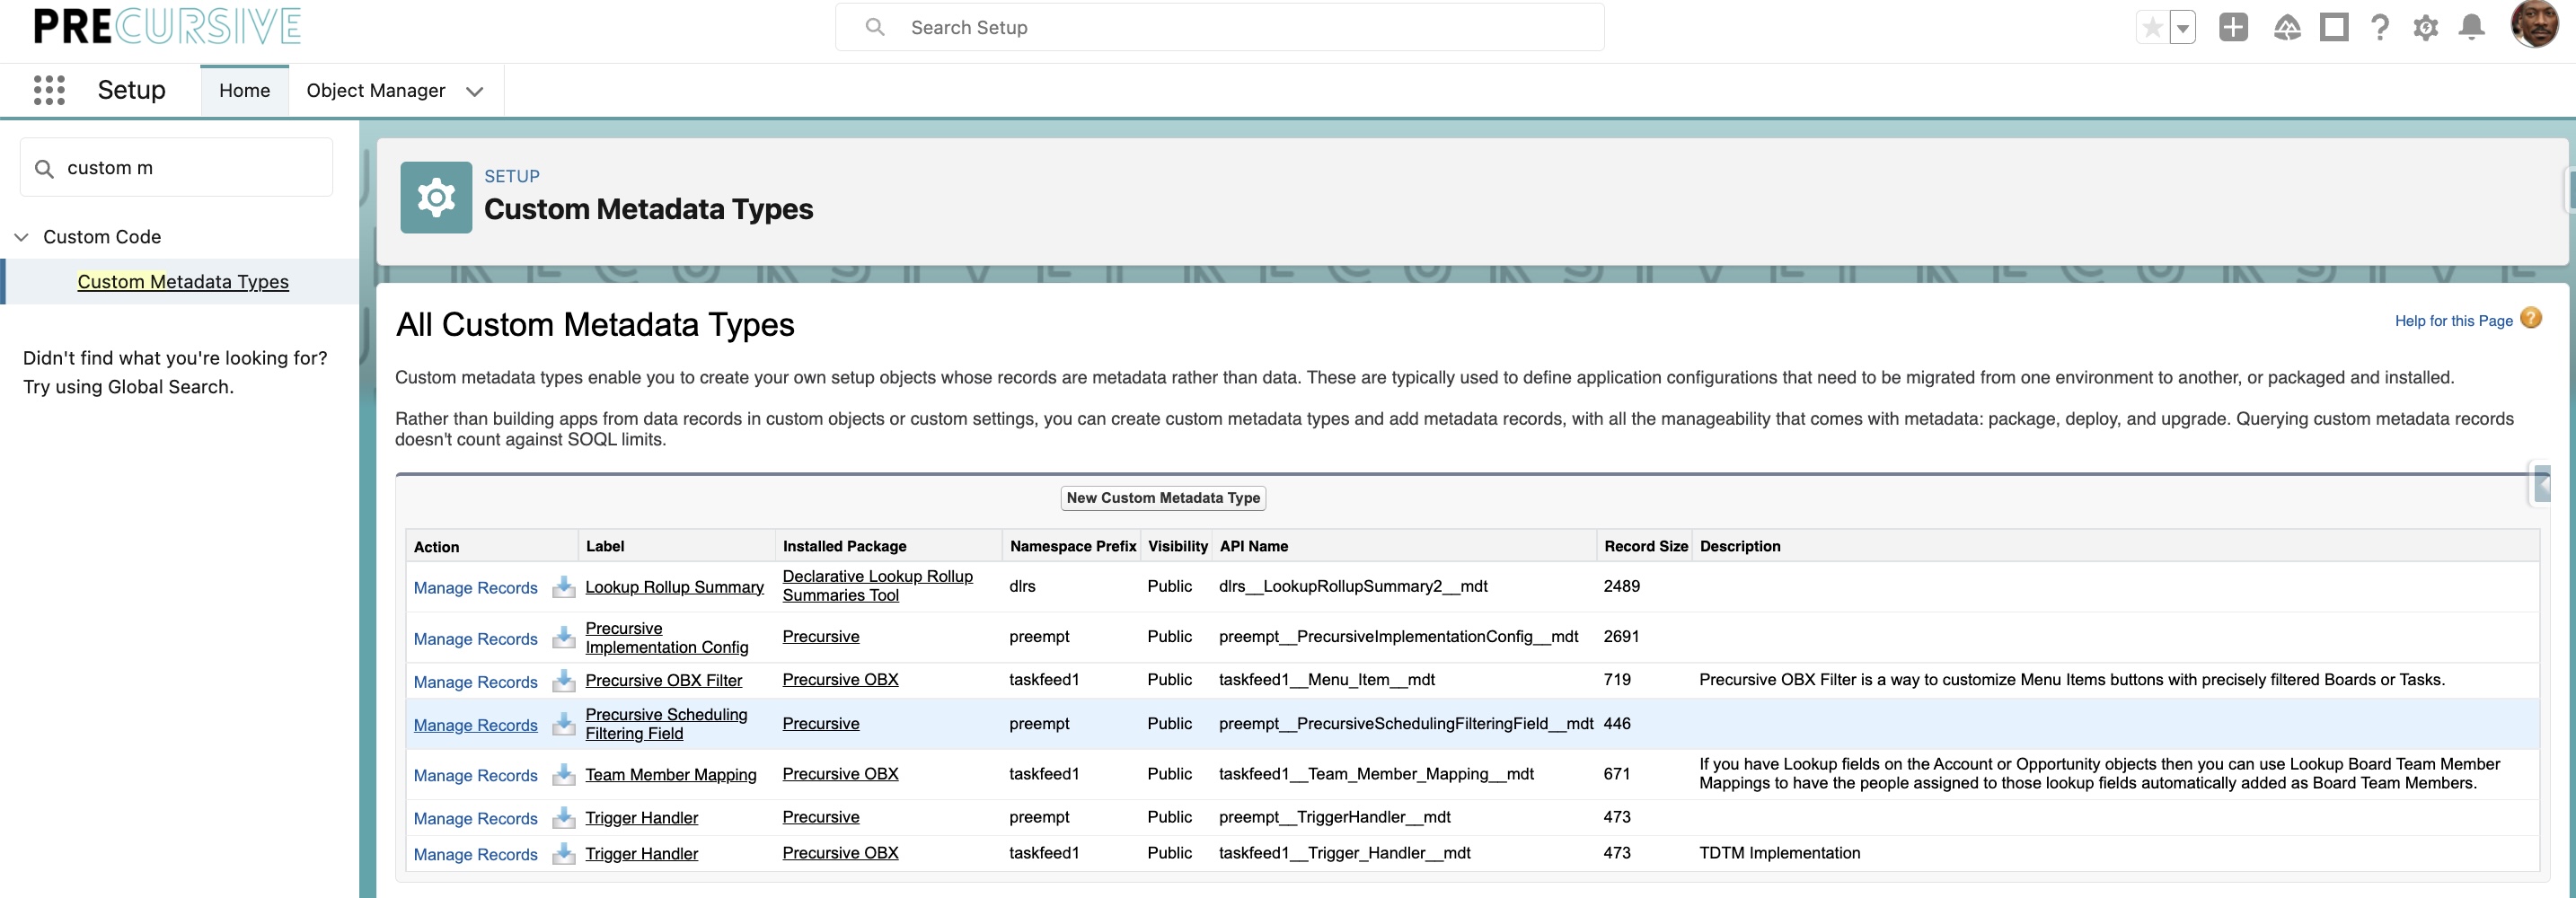Screen dimensions: 2576x898
Task: Switch to the Home tab in Setup
Action: [244, 90]
